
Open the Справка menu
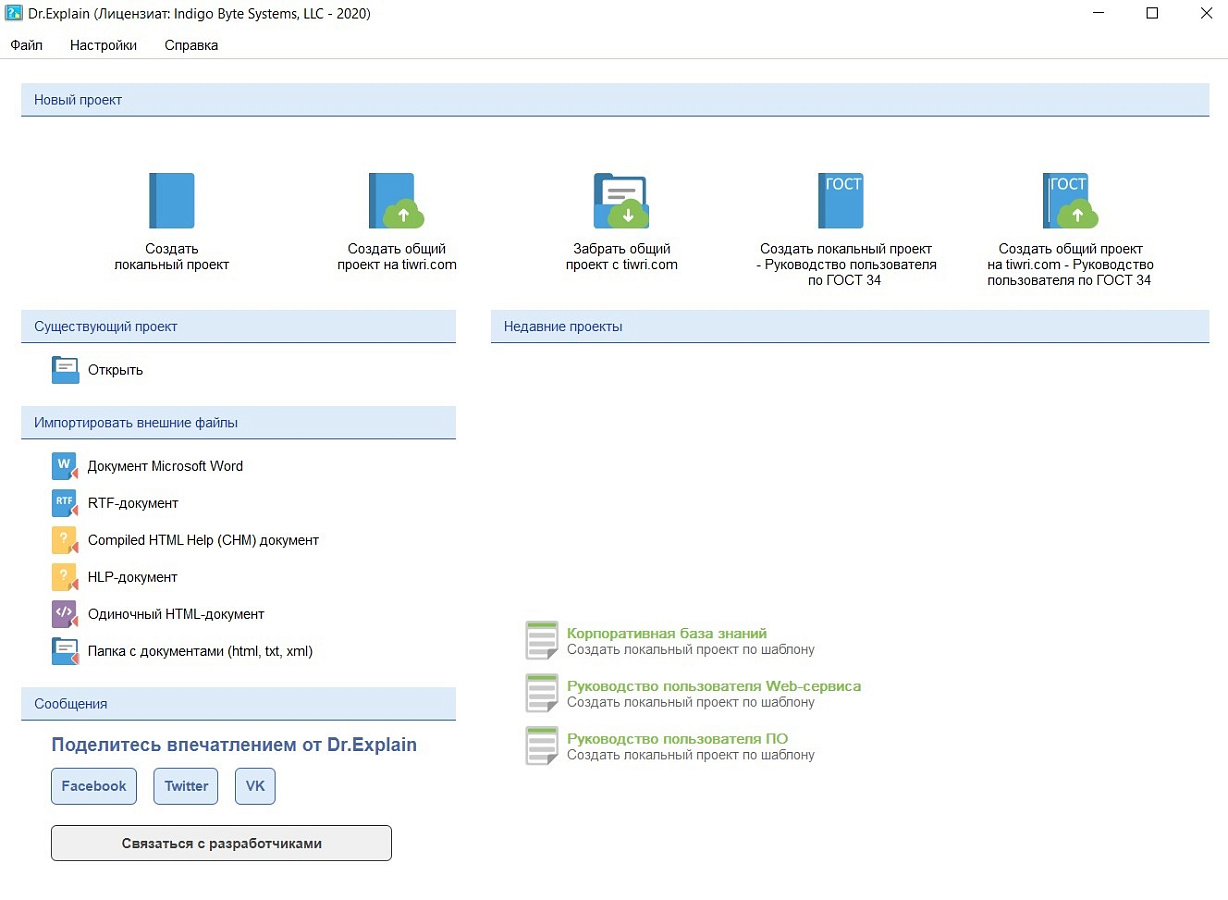tap(191, 45)
